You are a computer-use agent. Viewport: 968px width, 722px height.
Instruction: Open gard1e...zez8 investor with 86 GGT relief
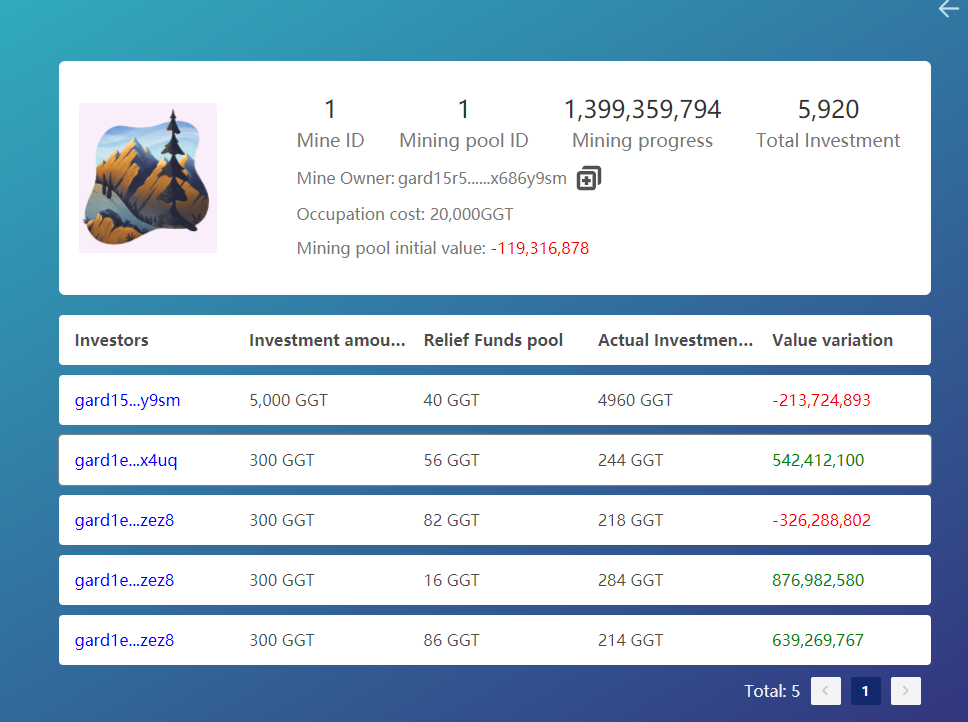(x=124, y=640)
